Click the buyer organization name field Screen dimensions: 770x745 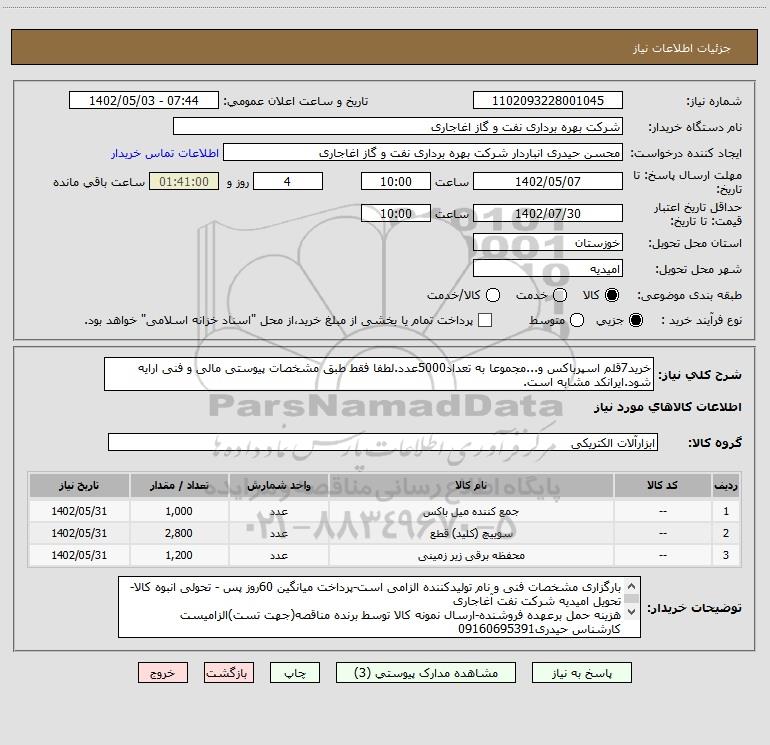[398, 127]
